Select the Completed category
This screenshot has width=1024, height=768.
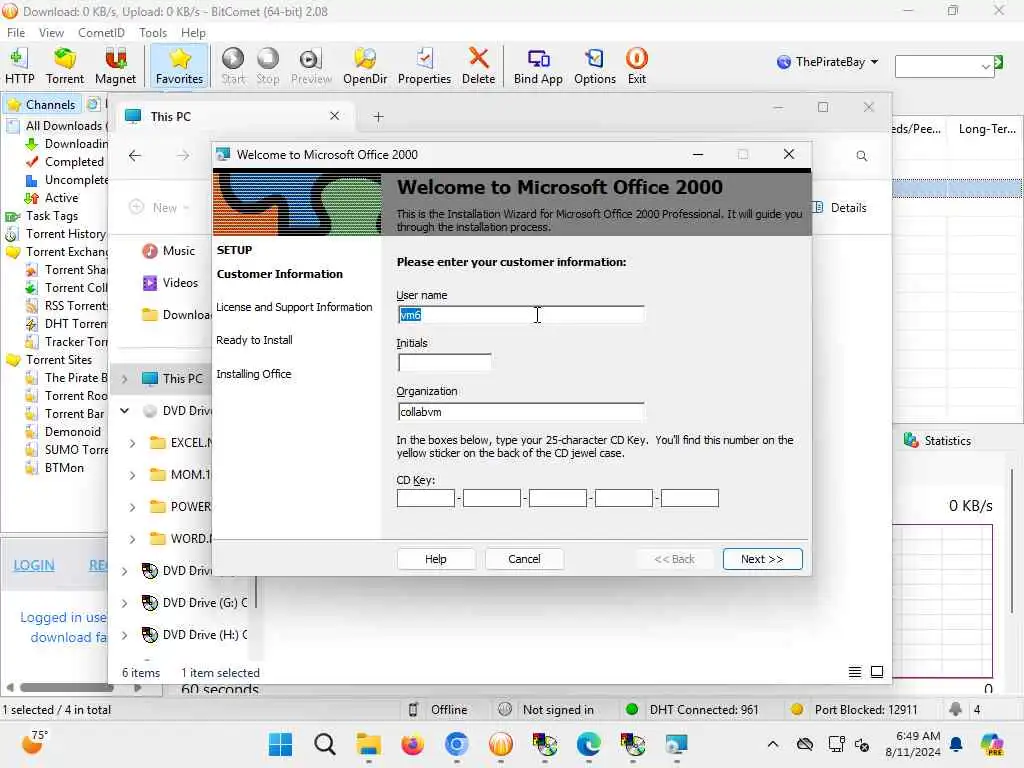point(74,161)
